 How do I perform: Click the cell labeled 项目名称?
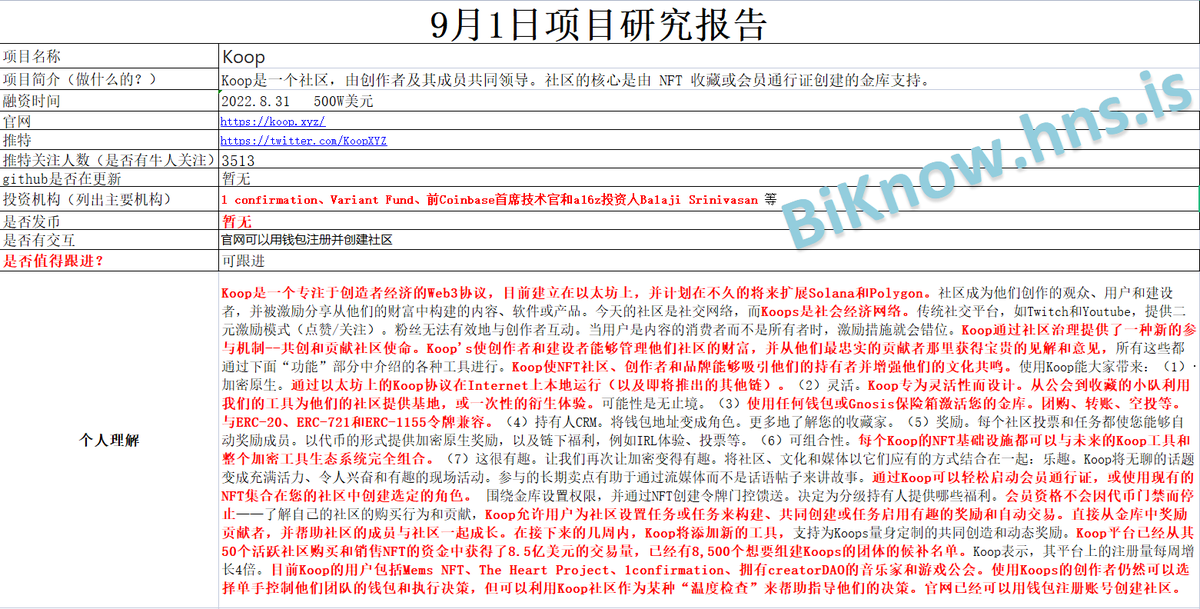109,57
